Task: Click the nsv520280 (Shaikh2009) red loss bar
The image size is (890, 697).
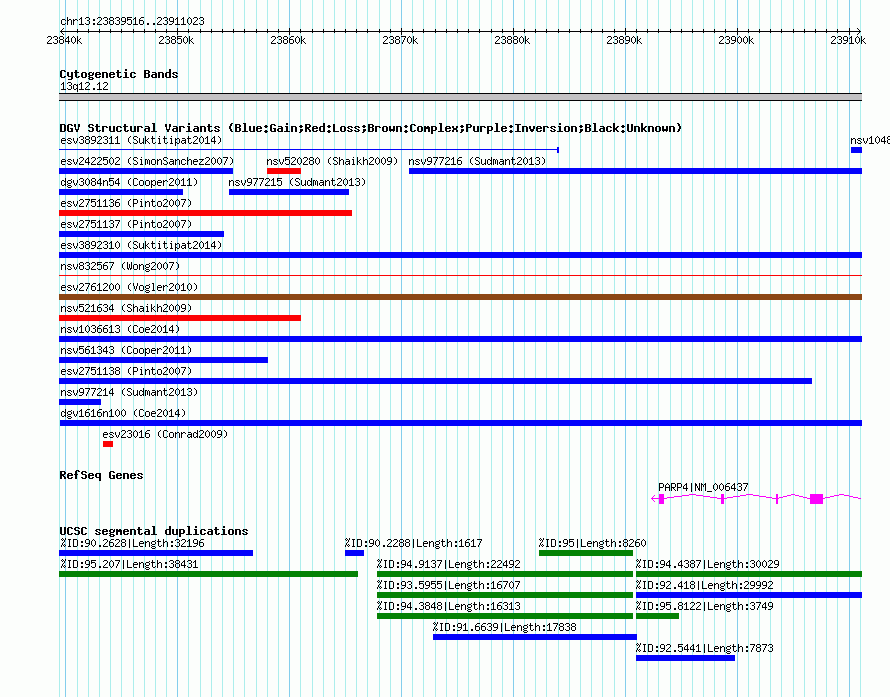Action: tap(284, 171)
